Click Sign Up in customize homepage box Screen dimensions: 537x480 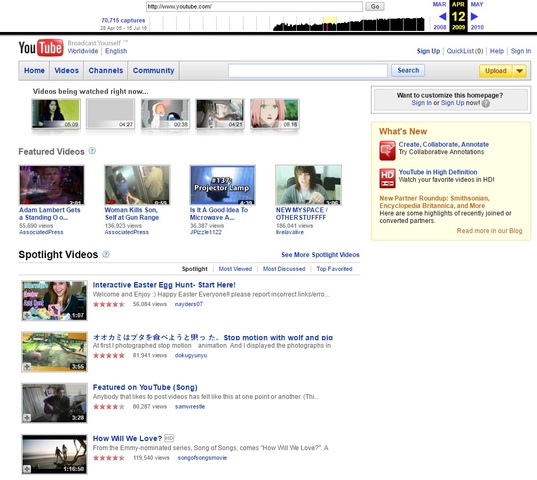pos(452,103)
